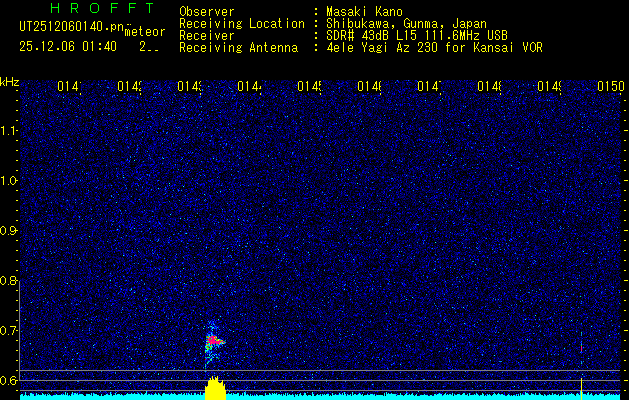Click the 0.9 kHz frequency label

pos(9,231)
